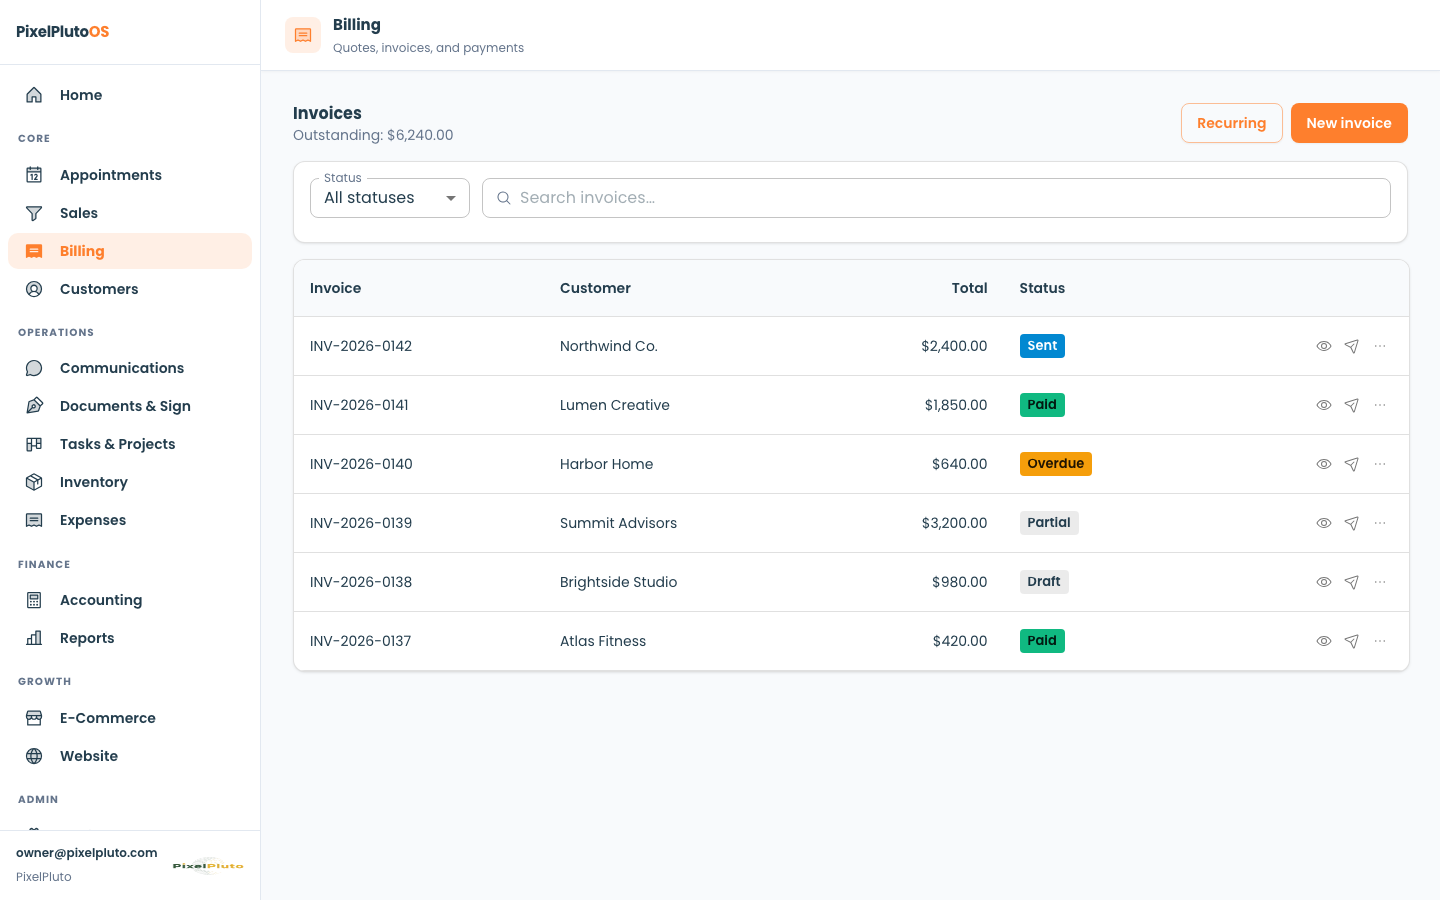Send Brightside Studio draft invoice

(1352, 582)
